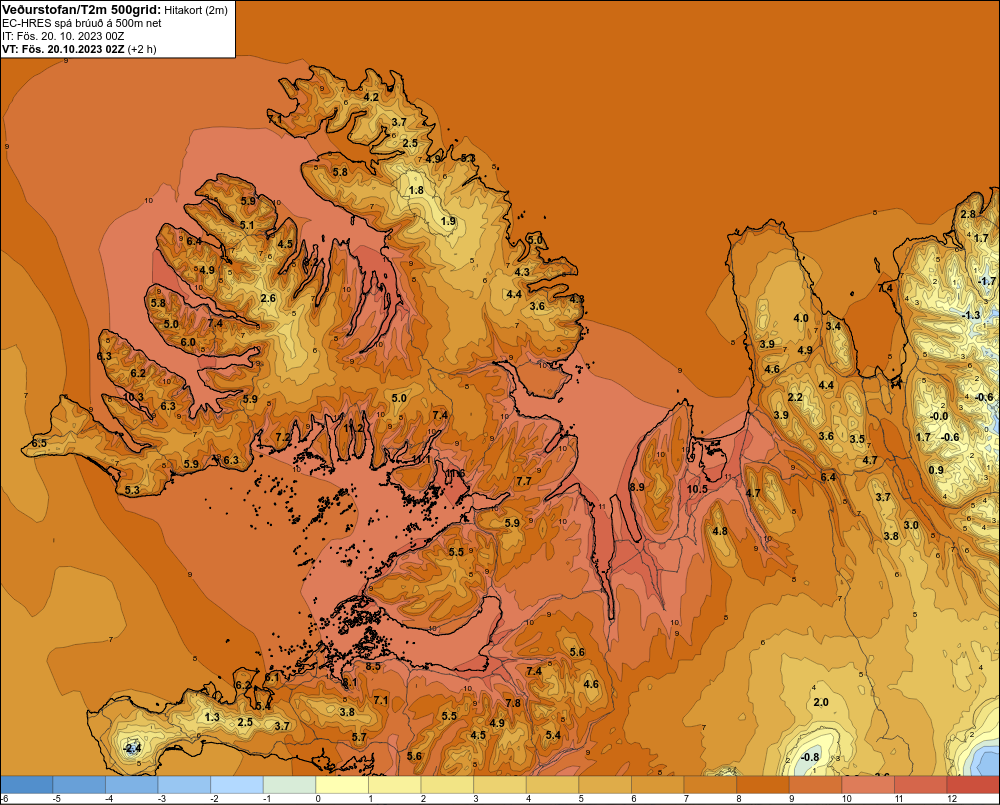1000x805 pixels.
Task: Click the 7.7 temperature value on the map
Action: (x=524, y=482)
